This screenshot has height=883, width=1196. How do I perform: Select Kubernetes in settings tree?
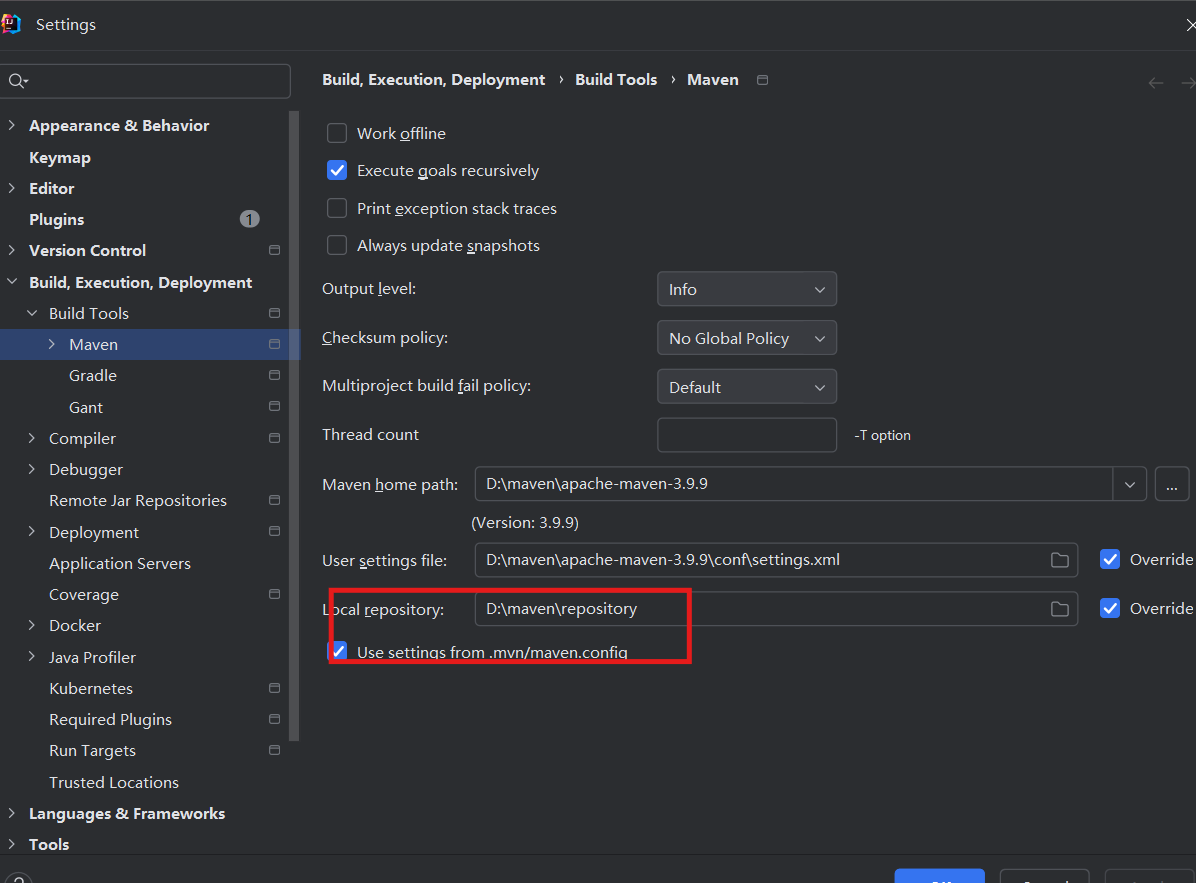click(x=91, y=689)
